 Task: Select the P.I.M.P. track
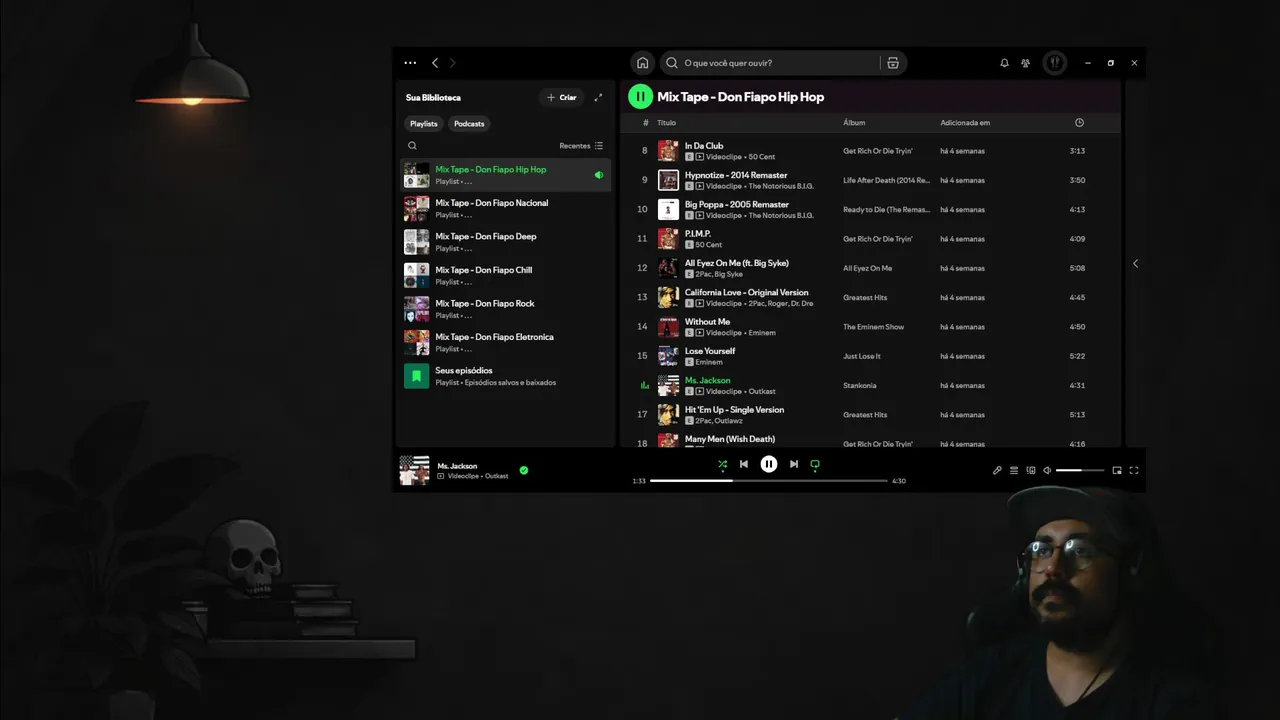(870, 239)
